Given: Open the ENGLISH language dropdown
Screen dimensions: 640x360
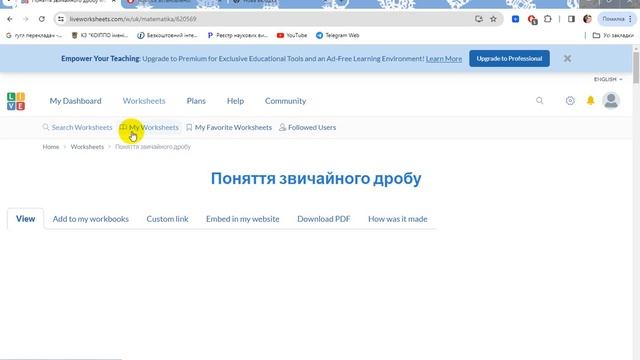Looking at the screenshot, I should click(608, 79).
